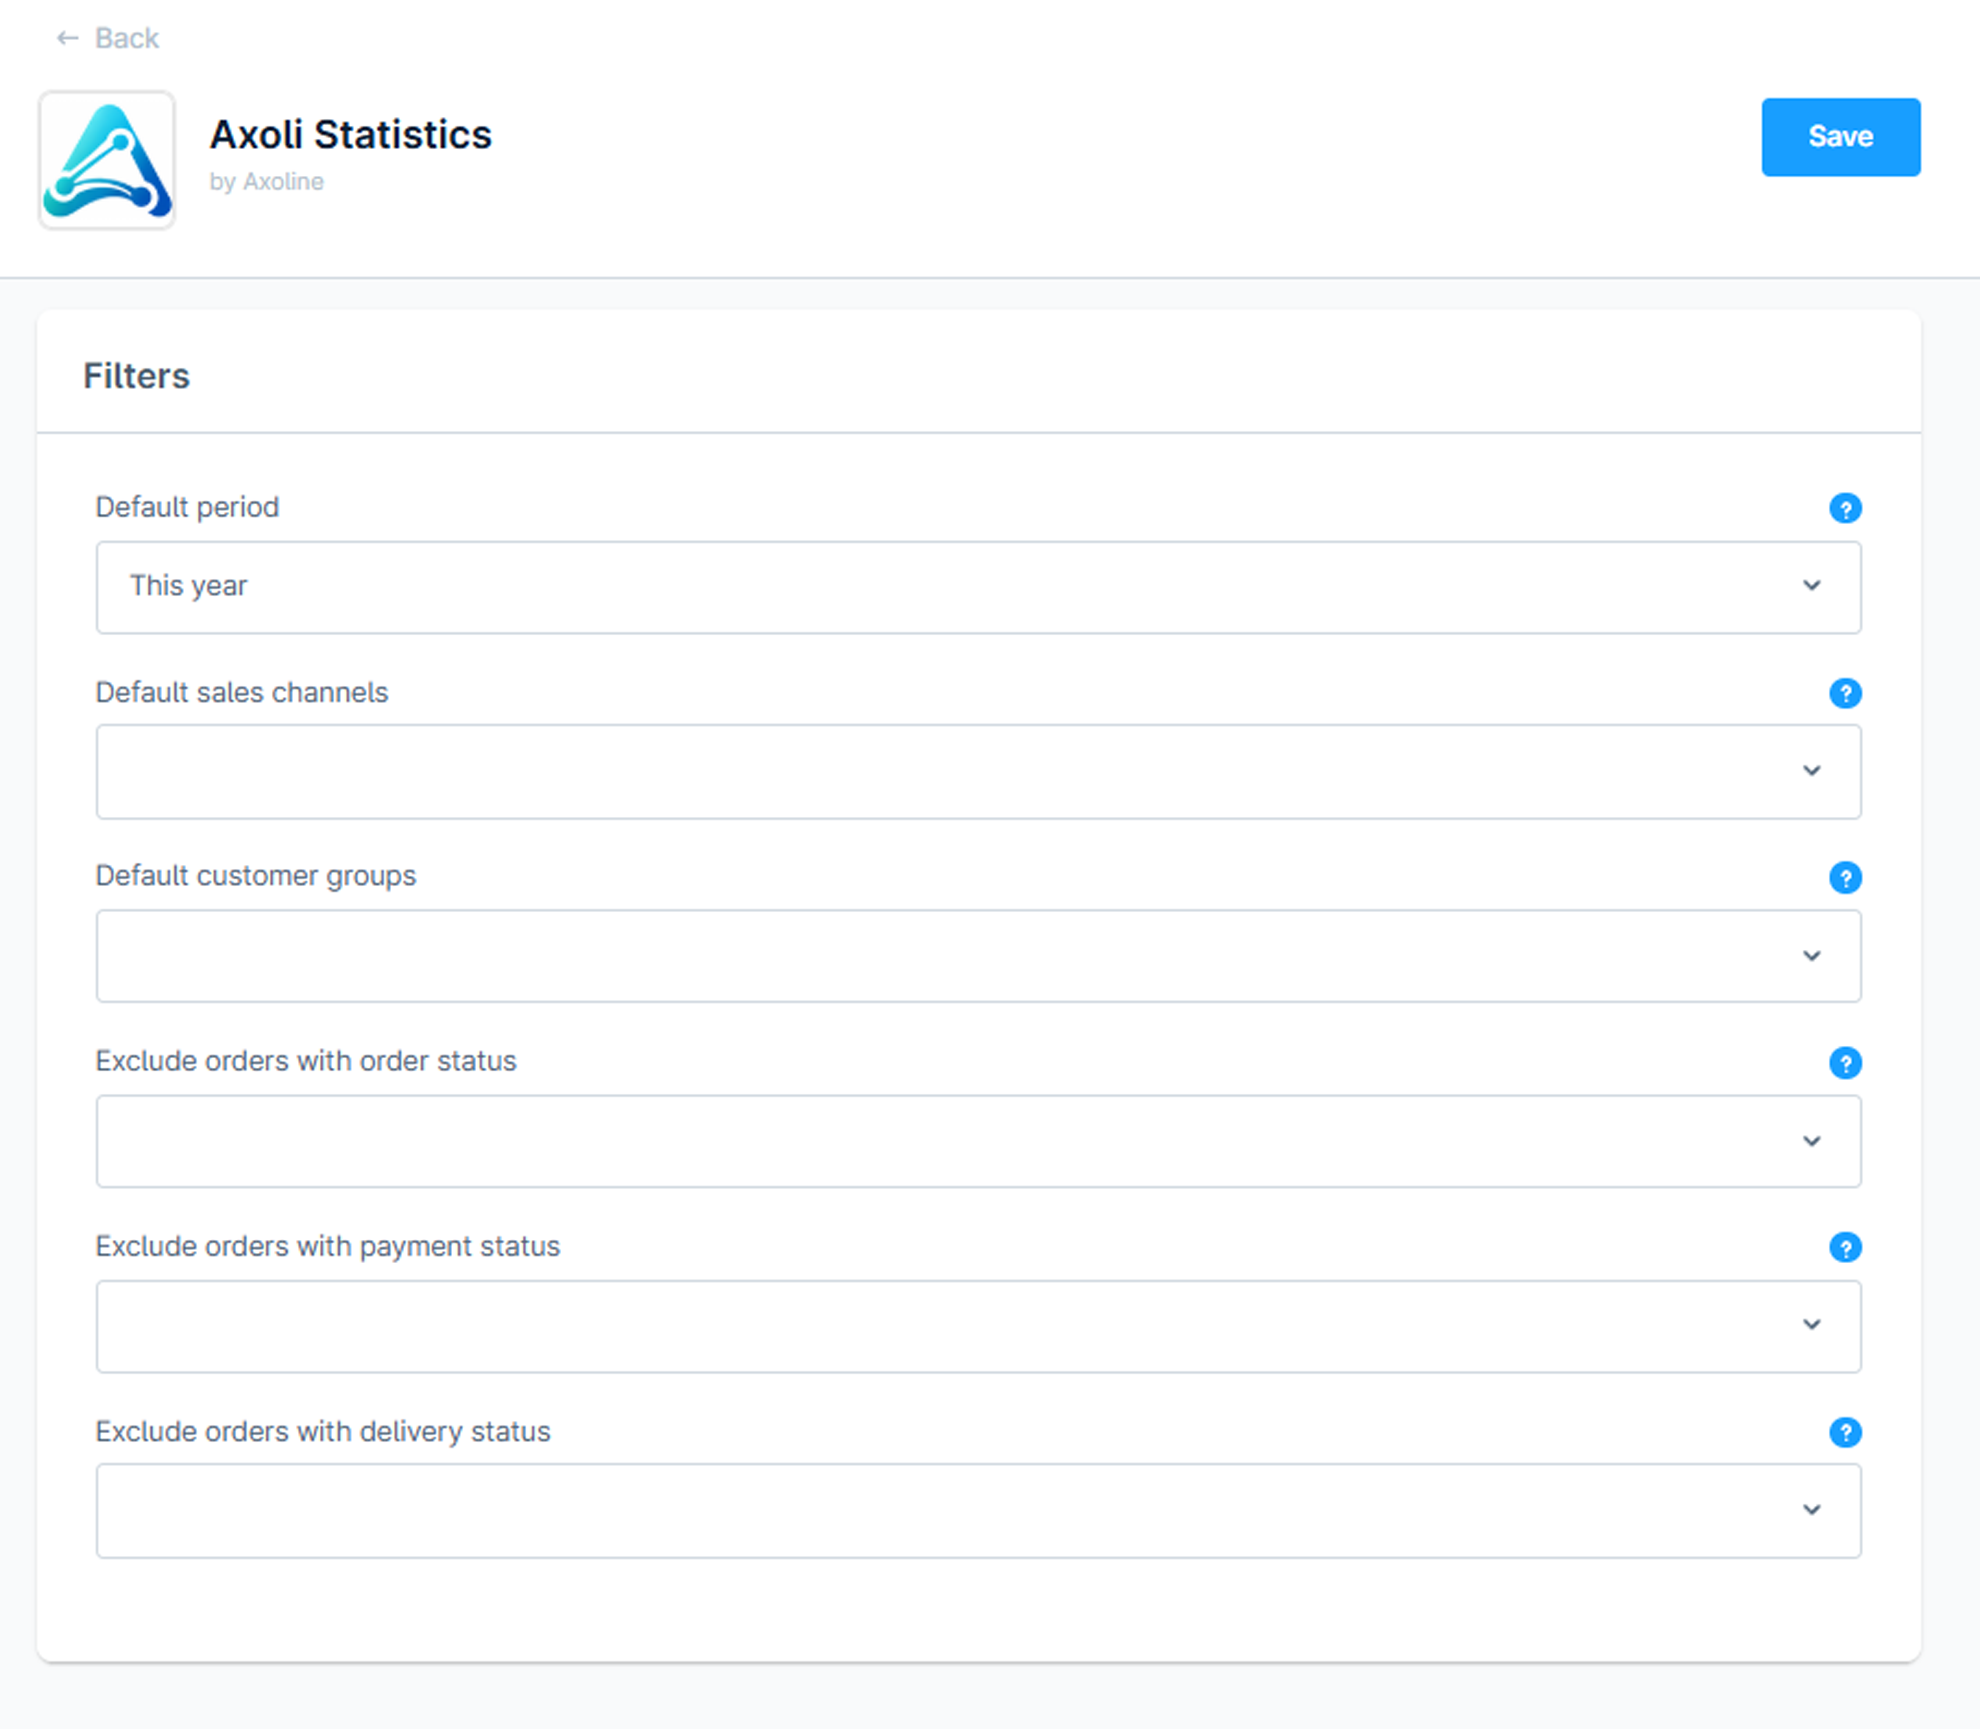Screen dimensions: 1980x1729
Task: Click the 'by Axoline' vendor text
Action: click(x=266, y=181)
